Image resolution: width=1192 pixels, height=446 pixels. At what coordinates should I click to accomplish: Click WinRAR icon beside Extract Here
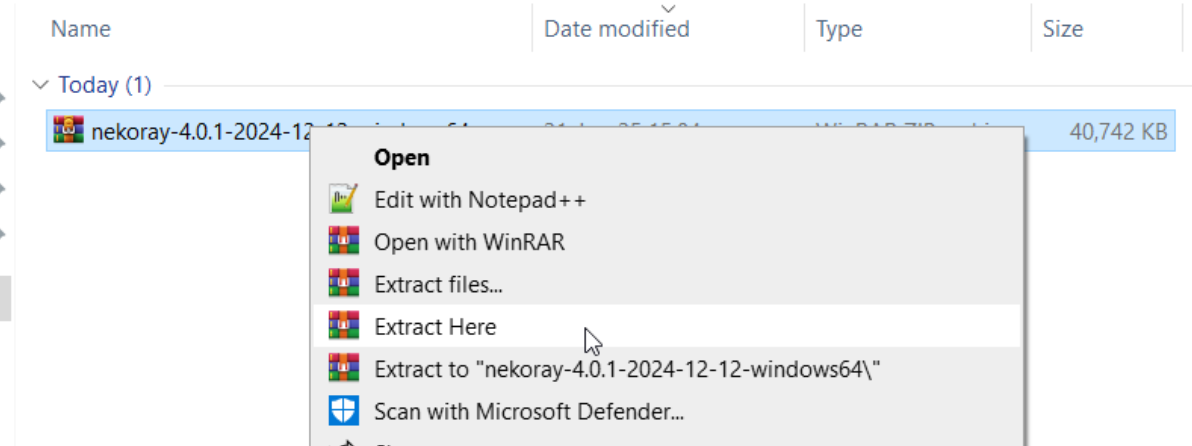click(x=343, y=326)
